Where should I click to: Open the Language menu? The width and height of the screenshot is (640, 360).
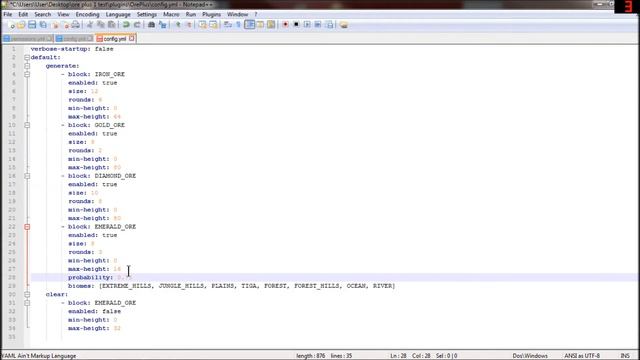point(118,14)
